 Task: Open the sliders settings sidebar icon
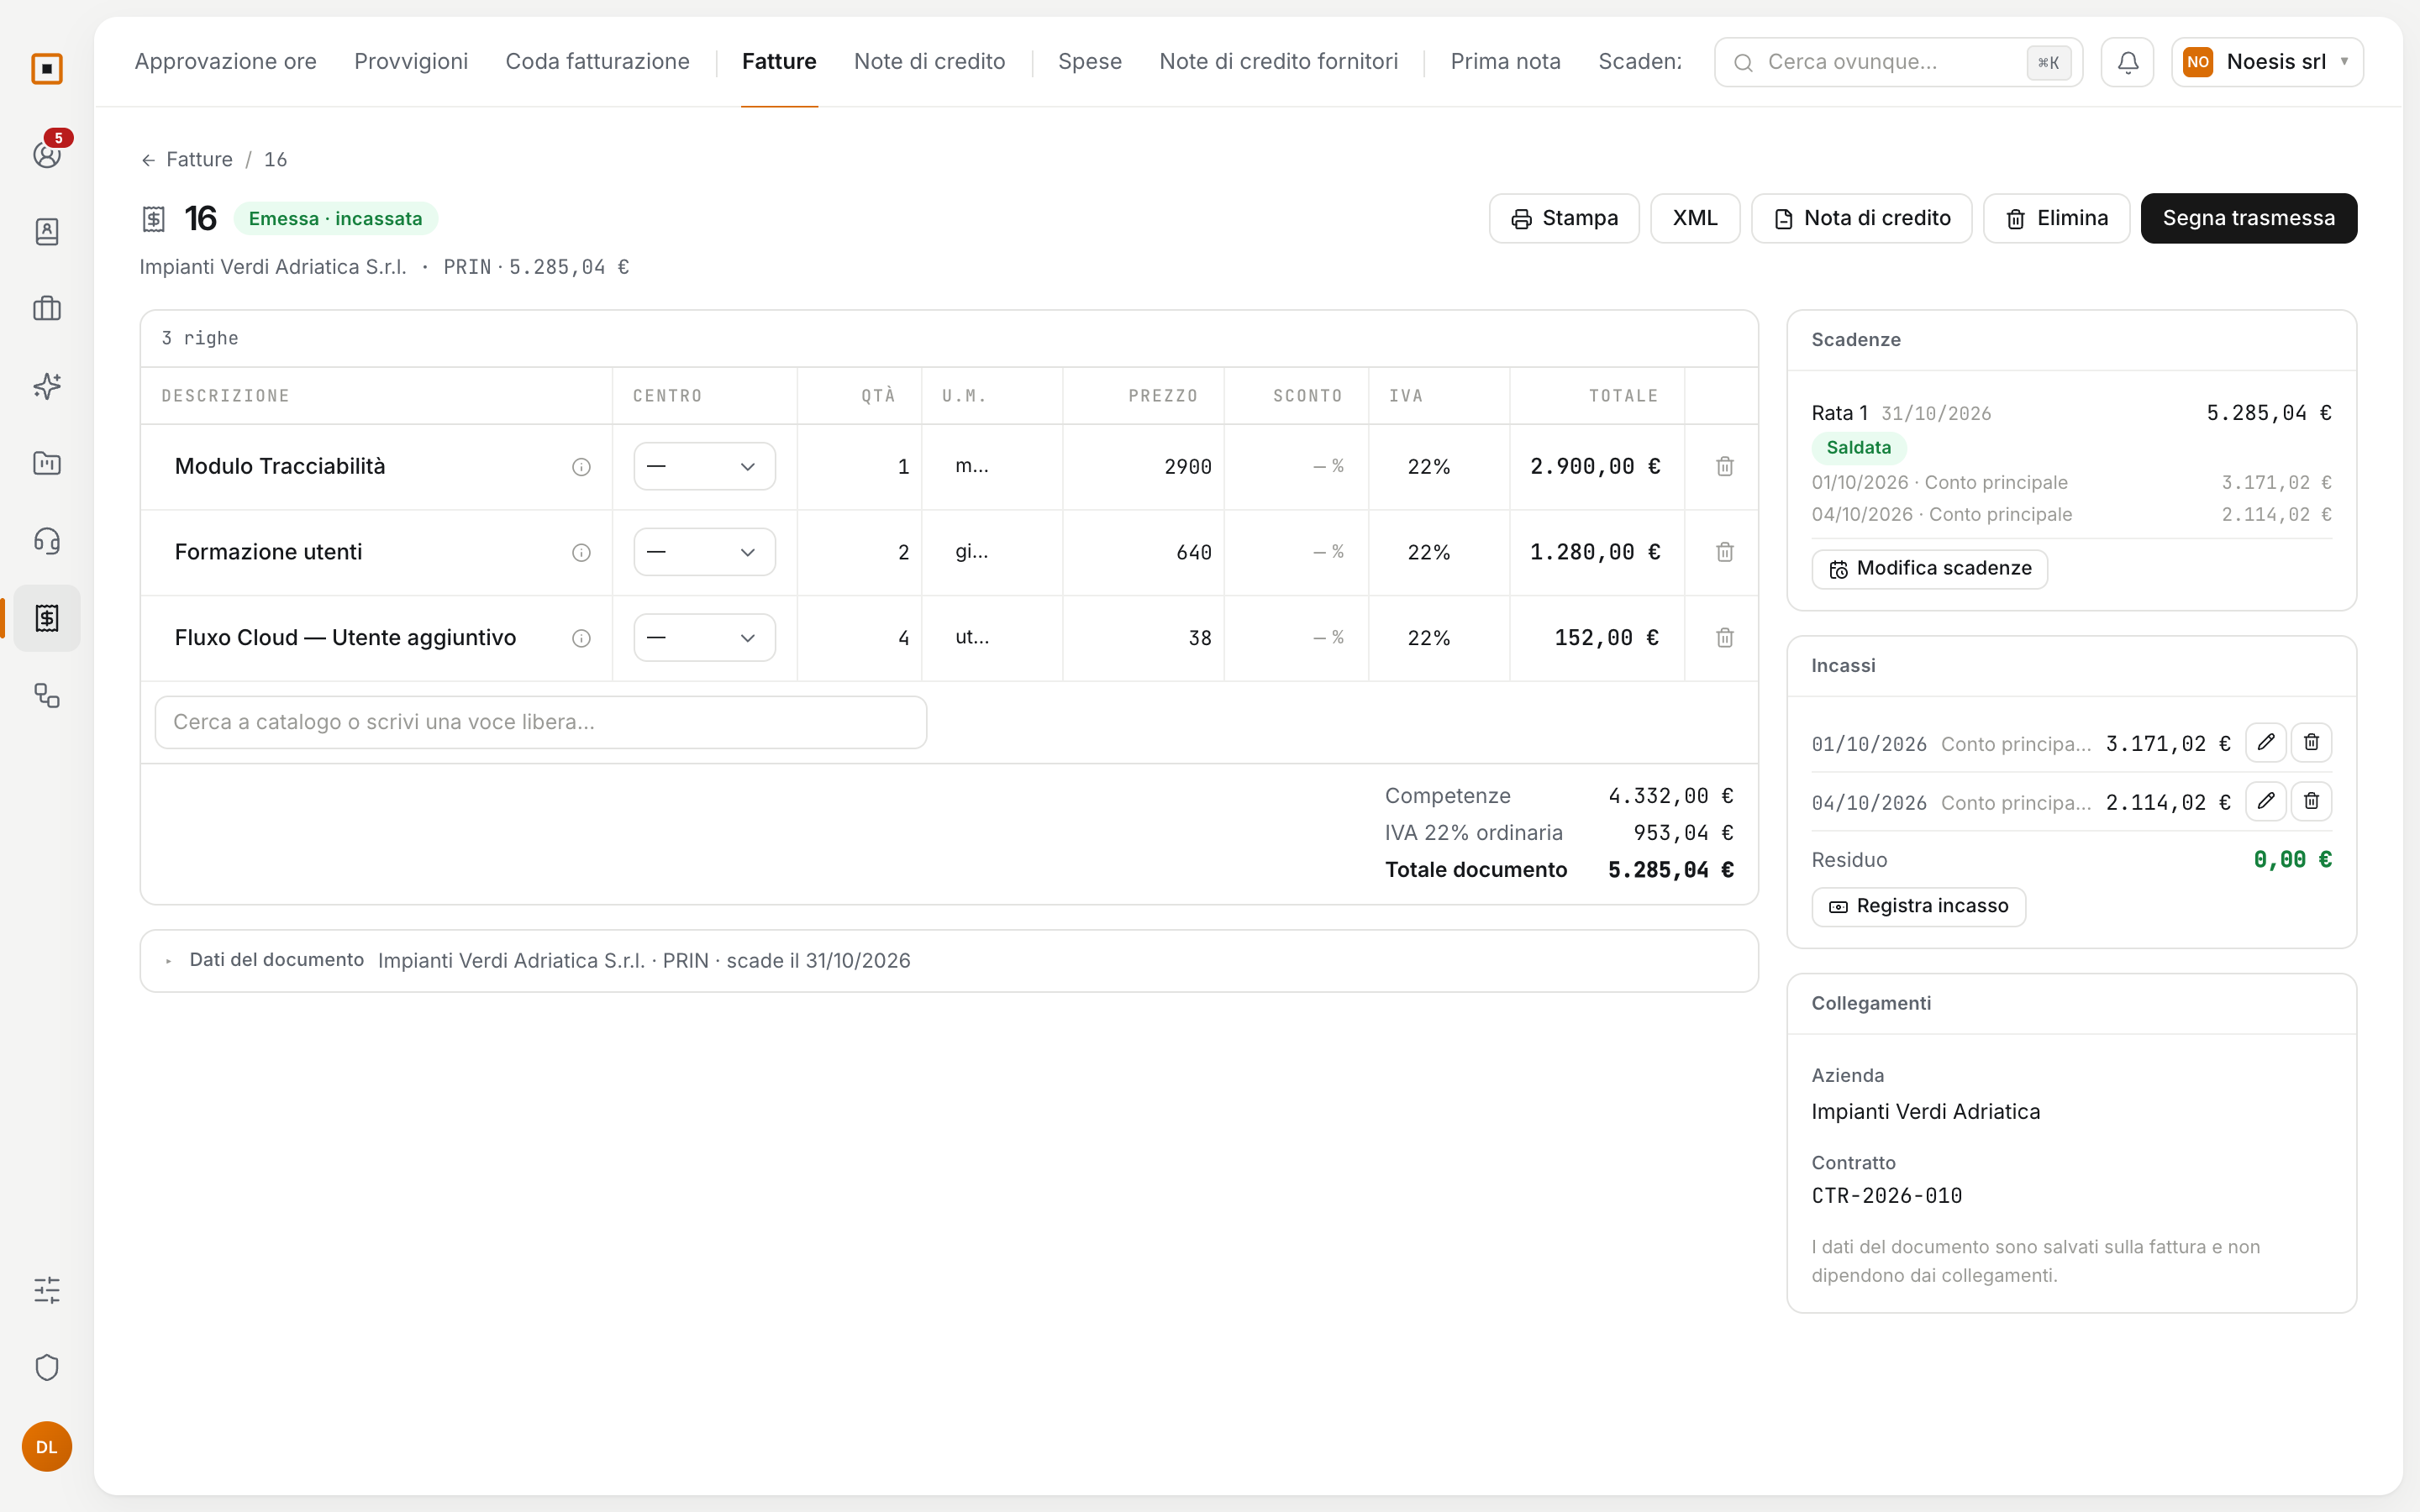click(x=47, y=1290)
